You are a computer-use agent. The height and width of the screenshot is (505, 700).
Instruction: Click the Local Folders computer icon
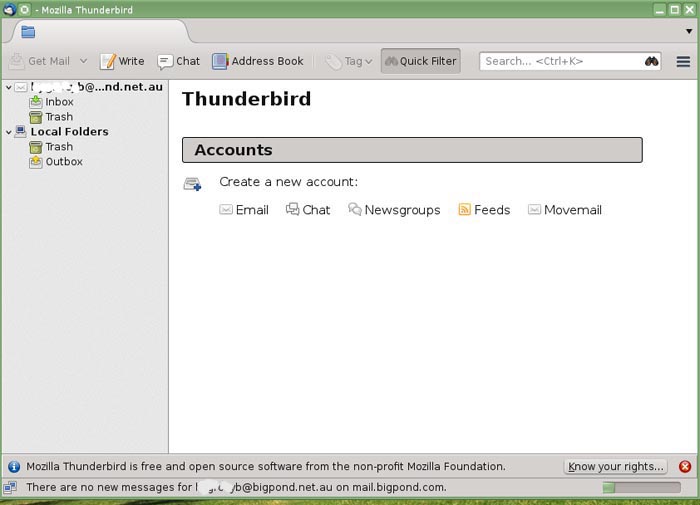point(20,131)
